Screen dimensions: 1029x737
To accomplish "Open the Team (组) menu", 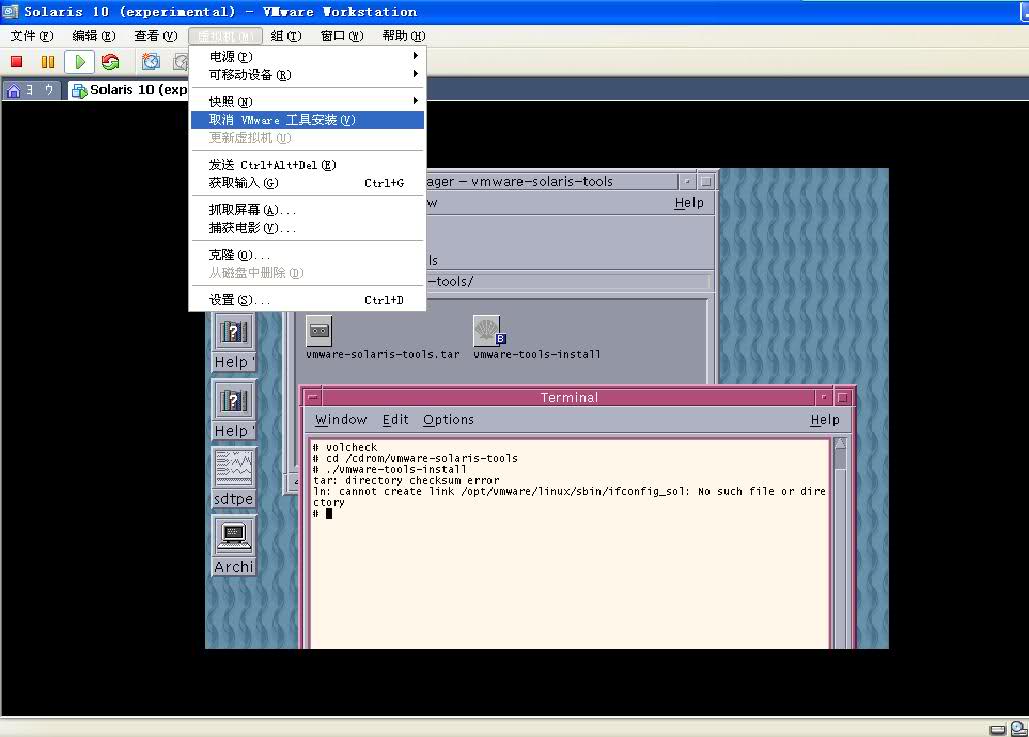I will 285,35.
